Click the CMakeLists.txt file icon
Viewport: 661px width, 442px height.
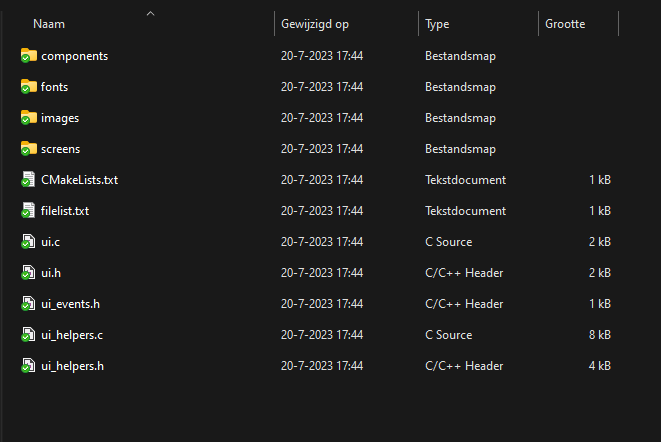click(x=28, y=180)
